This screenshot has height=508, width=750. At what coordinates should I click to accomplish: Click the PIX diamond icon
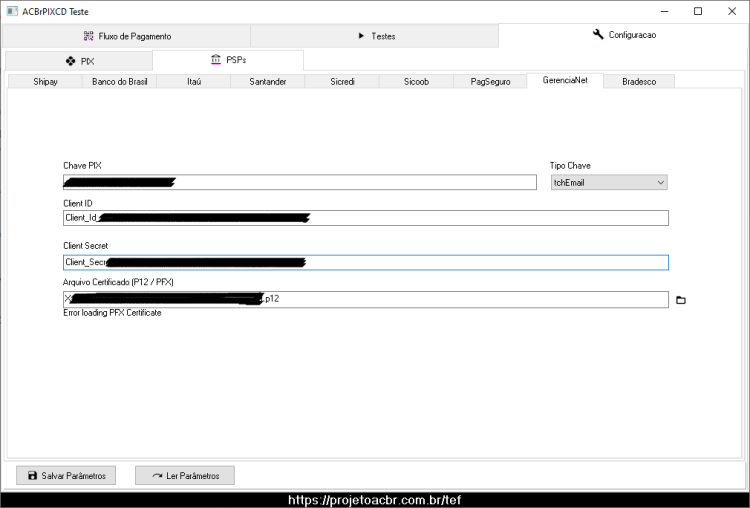pos(70,61)
